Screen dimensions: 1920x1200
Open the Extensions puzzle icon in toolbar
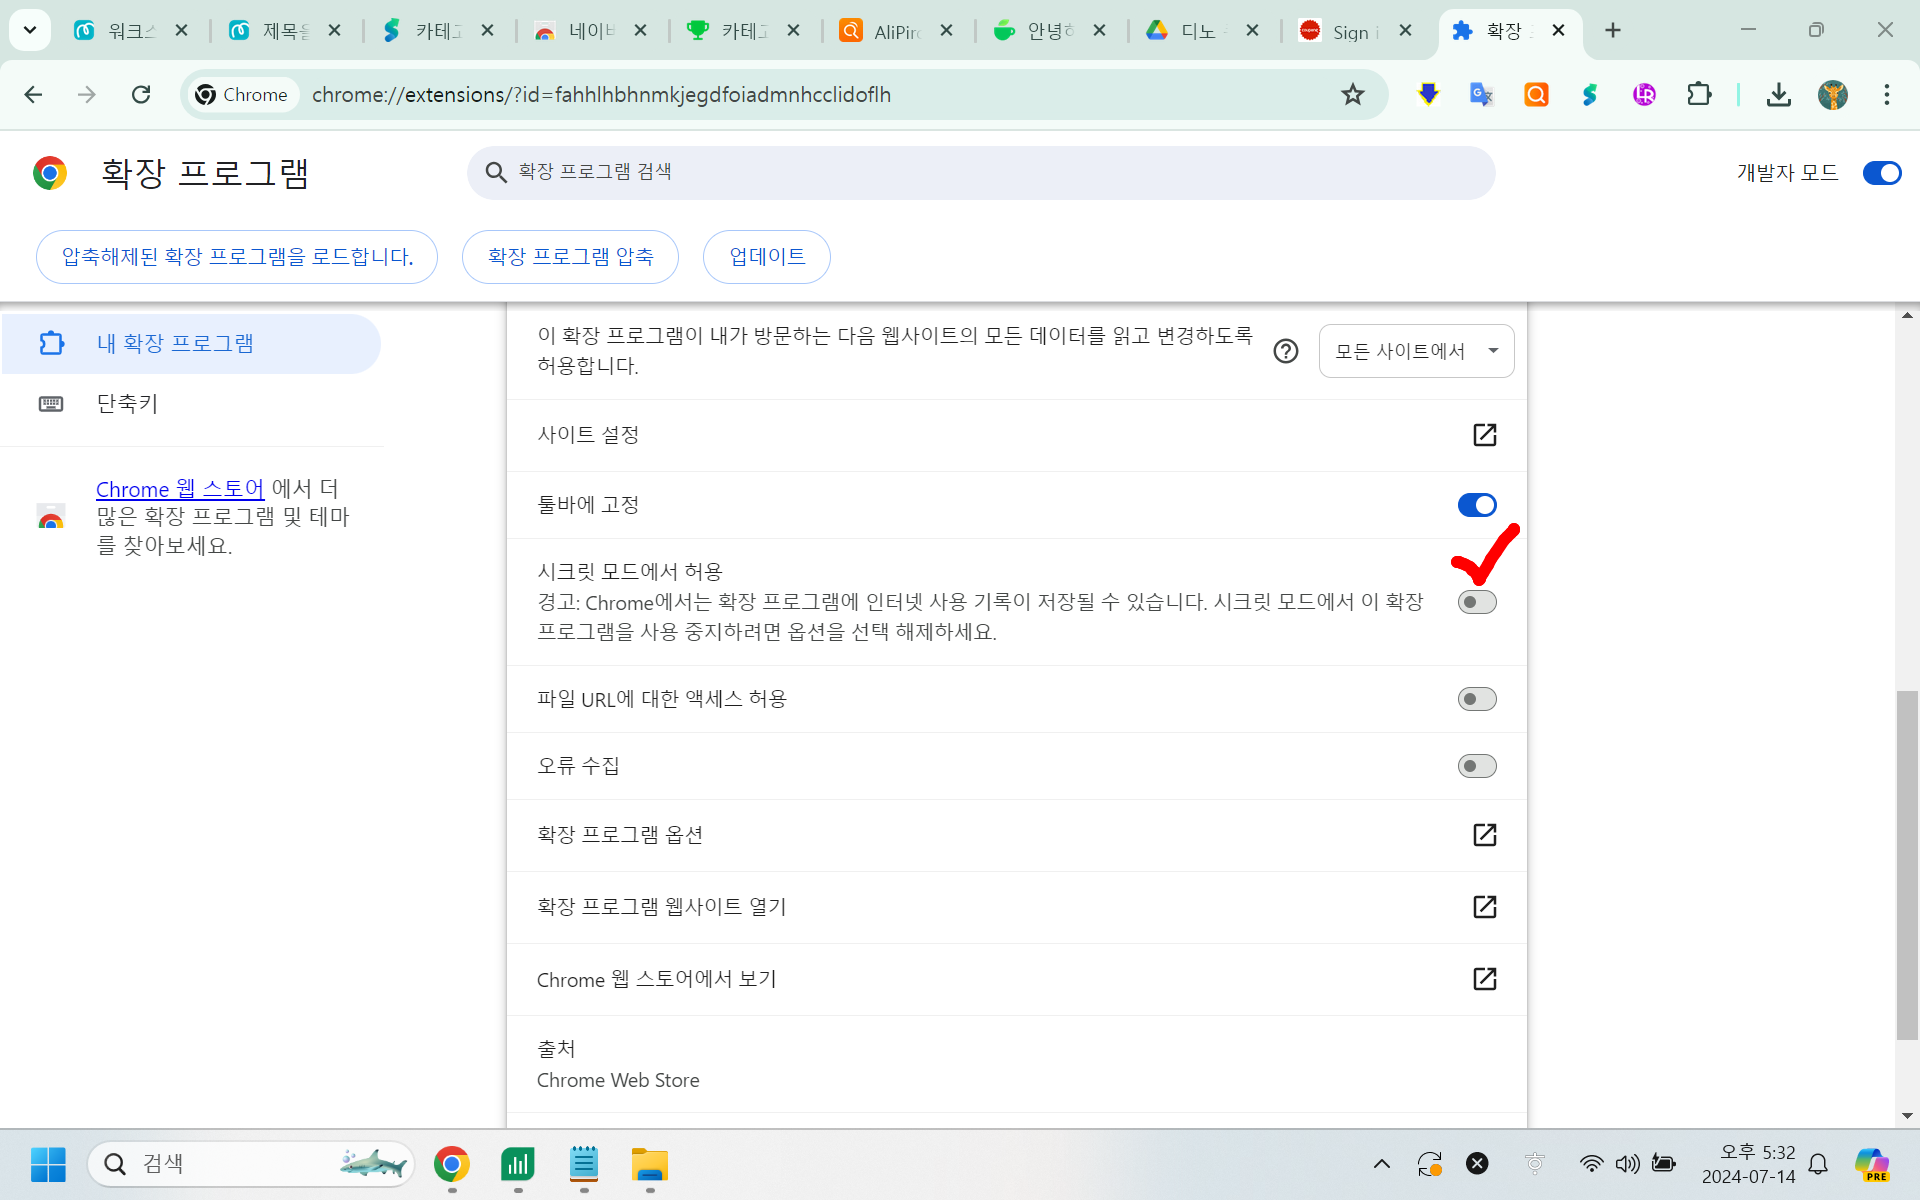pyautogui.click(x=1698, y=95)
